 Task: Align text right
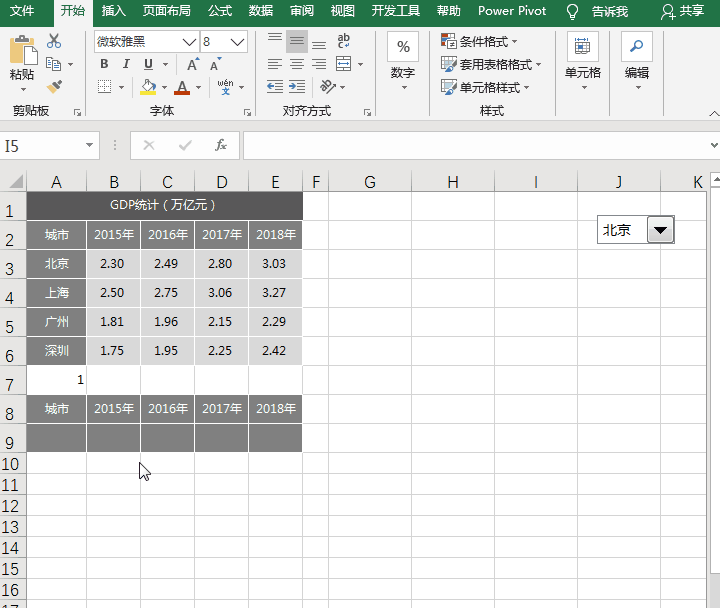[319, 64]
